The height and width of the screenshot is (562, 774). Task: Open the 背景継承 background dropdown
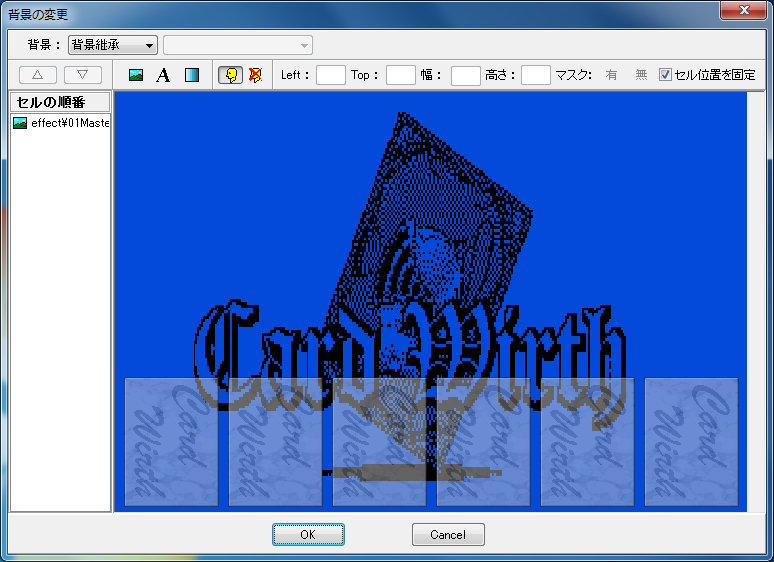(x=113, y=45)
